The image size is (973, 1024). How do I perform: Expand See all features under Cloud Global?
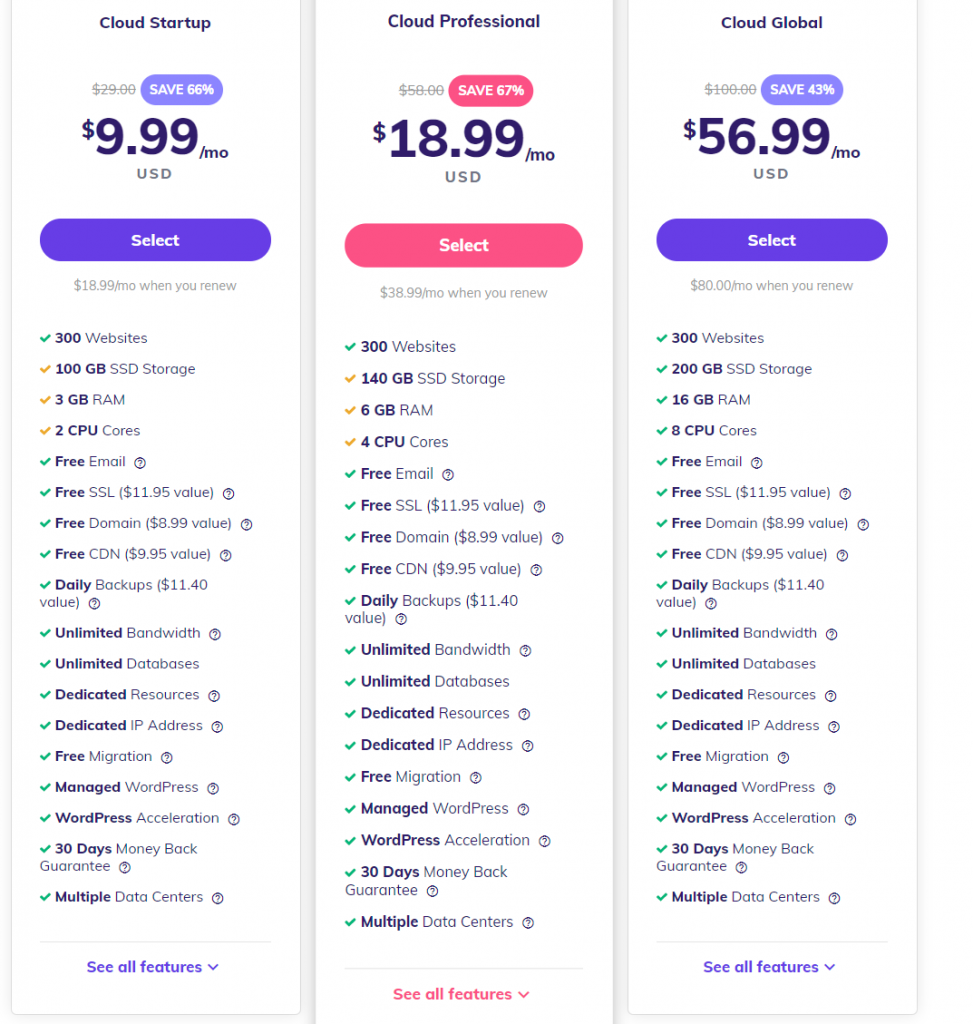click(769, 967)
